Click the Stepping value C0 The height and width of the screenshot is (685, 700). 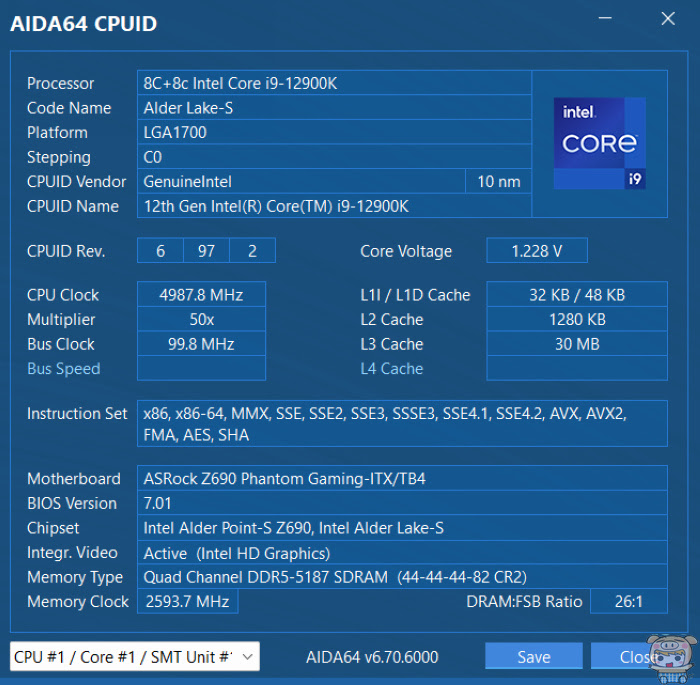[x=334, y=157]
